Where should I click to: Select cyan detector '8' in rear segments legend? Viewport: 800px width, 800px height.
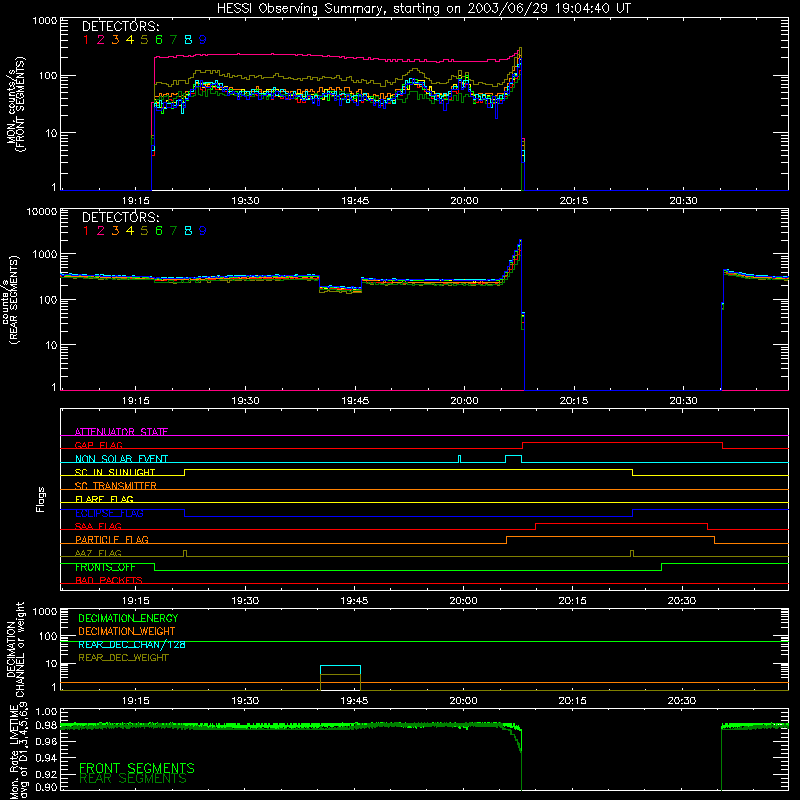tap(188, 231)
